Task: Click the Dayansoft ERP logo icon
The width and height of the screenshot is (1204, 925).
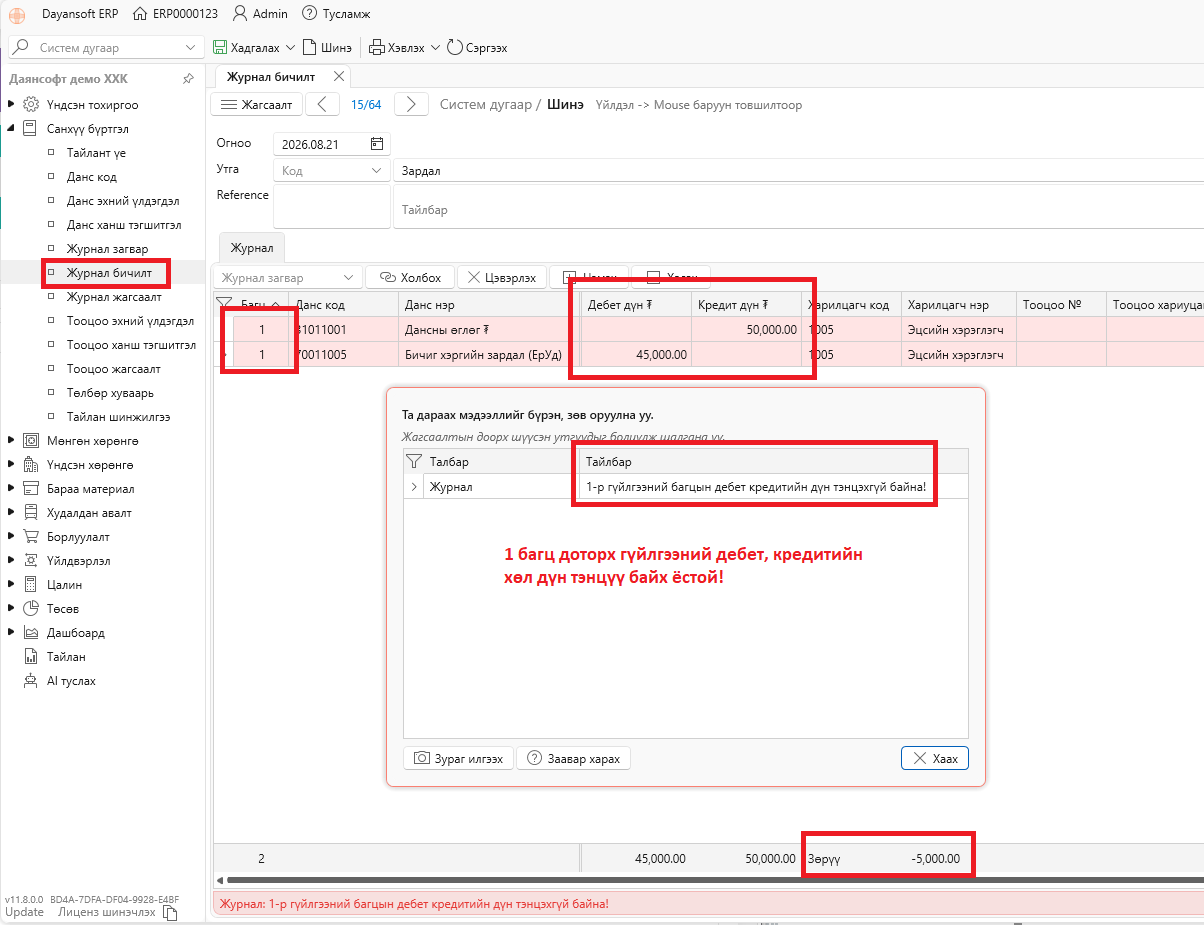Action: click(x=17, y=14)
